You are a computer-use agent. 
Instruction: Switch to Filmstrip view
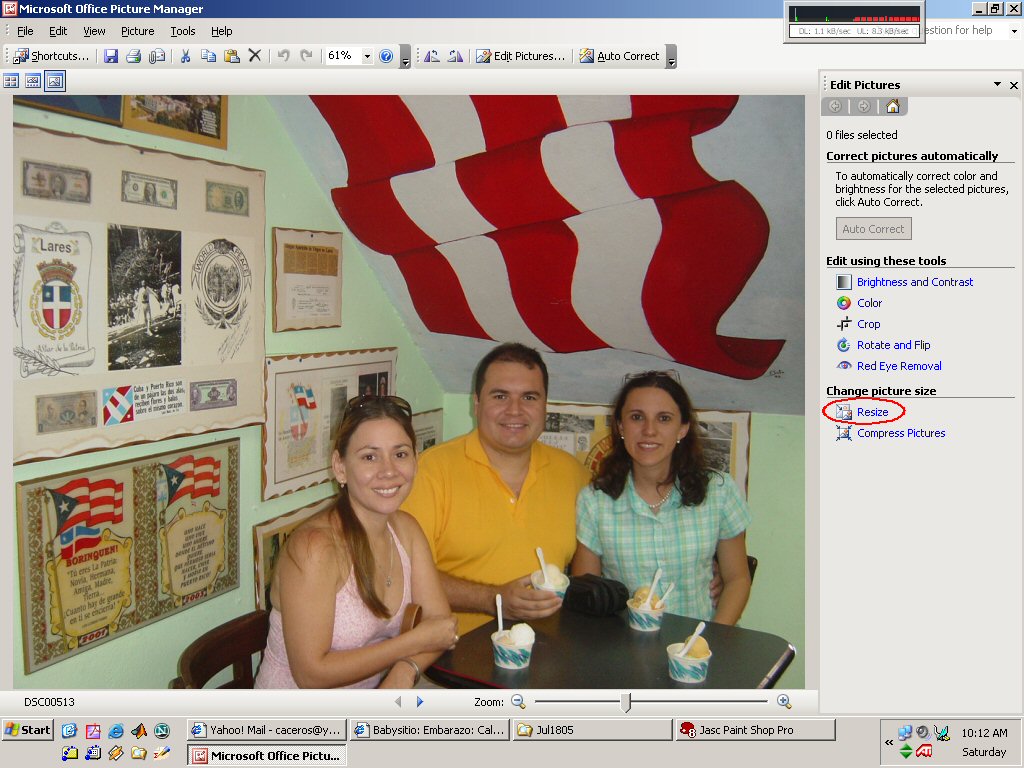pyautogui.click(x=33, y=81)
